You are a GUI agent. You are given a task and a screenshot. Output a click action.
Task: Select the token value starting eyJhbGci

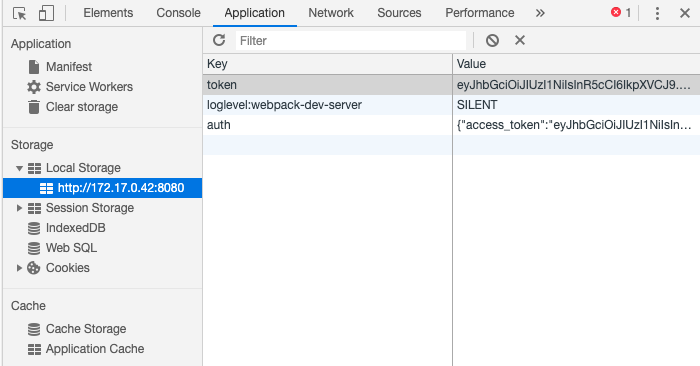coord(576,85)
